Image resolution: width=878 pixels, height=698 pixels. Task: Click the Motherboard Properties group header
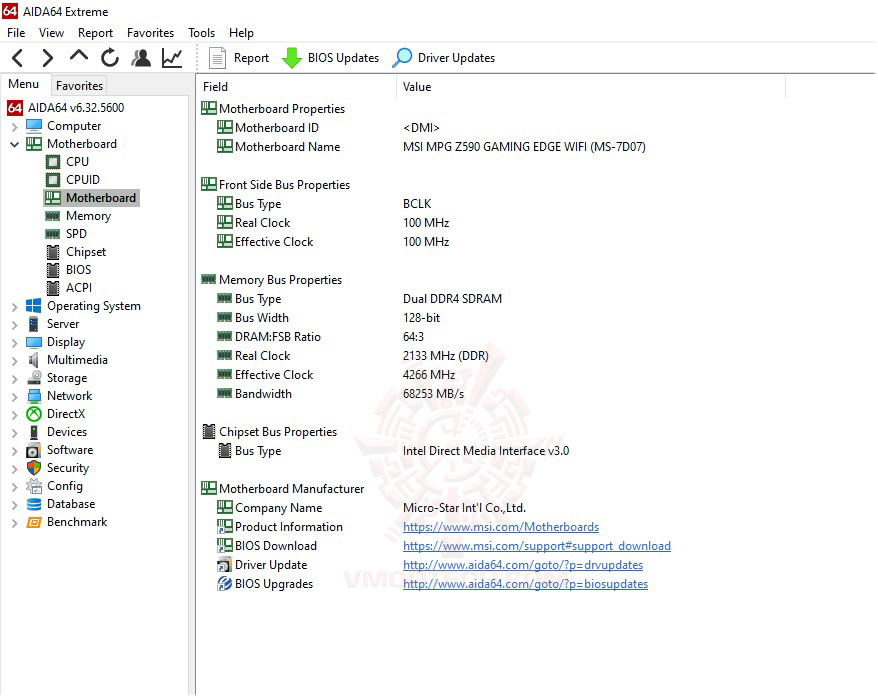pyautogui.click(x=273, y=109)
